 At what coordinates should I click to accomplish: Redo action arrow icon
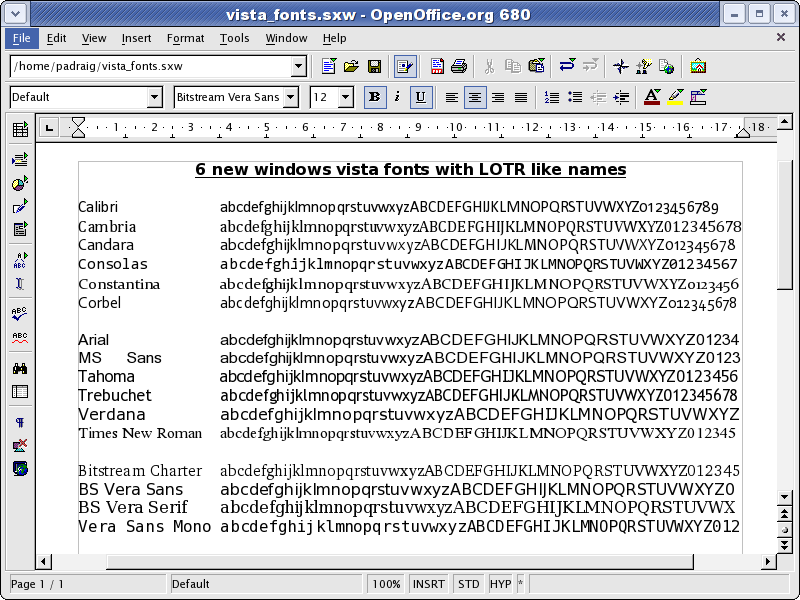[590, 66]
